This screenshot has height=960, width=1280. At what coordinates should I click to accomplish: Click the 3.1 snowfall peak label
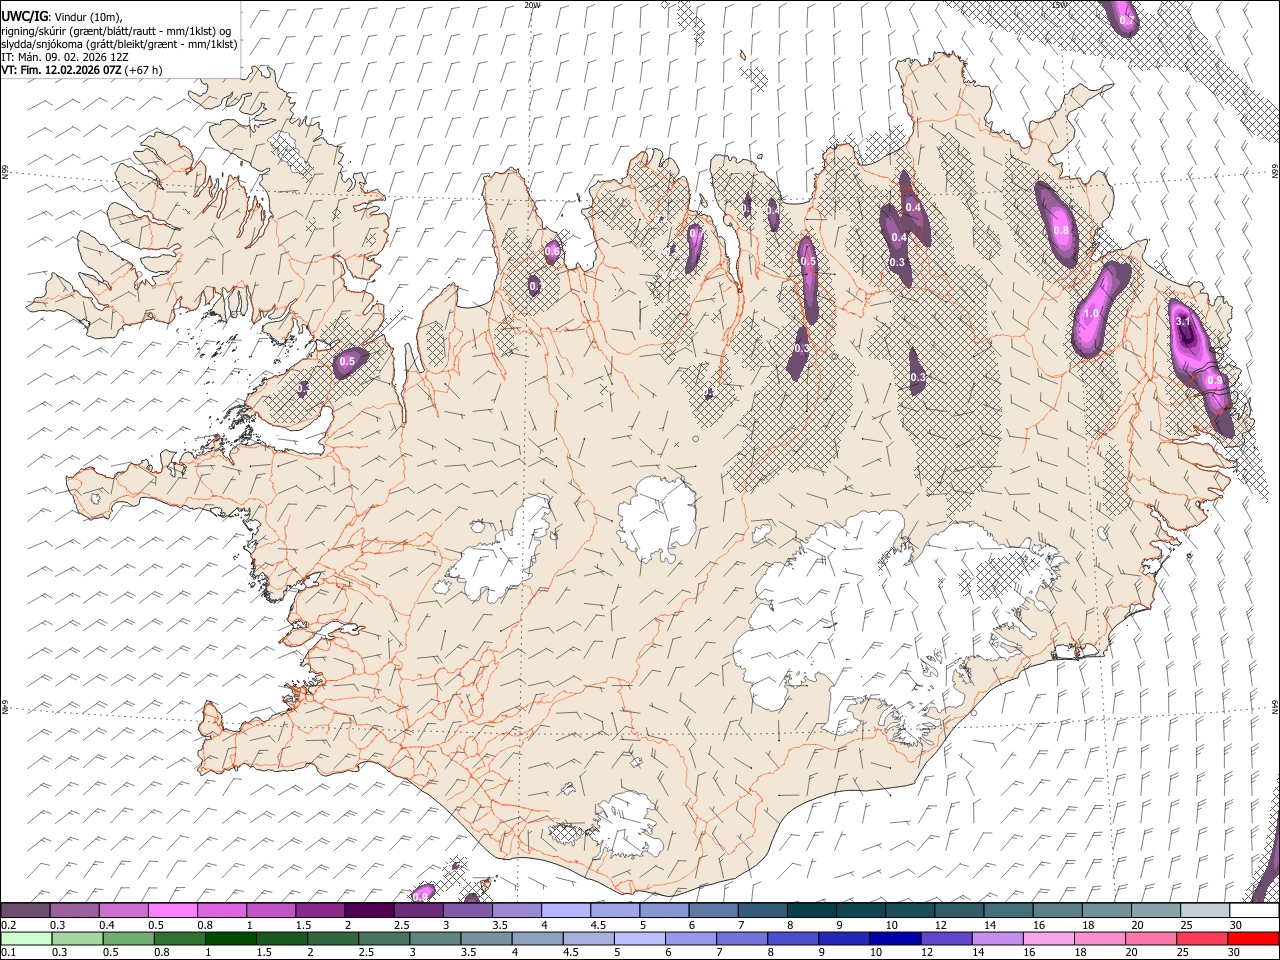pos(1183,321)
